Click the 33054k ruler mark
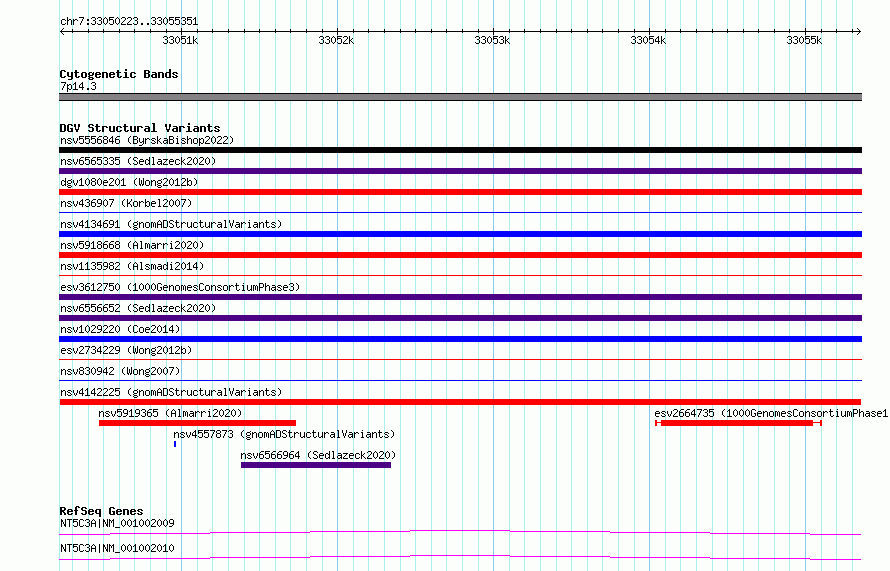The height and width of the screenshot is (571, 890). coord(648,40)
